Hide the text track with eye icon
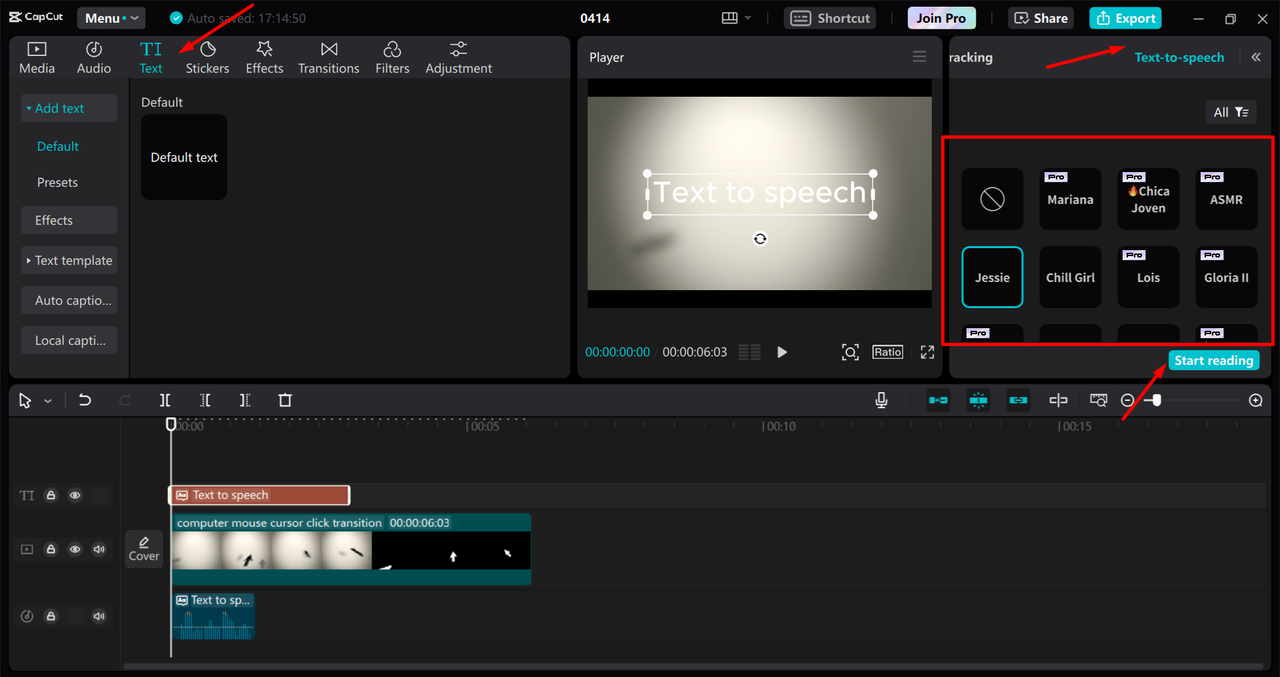 point(75,495)
